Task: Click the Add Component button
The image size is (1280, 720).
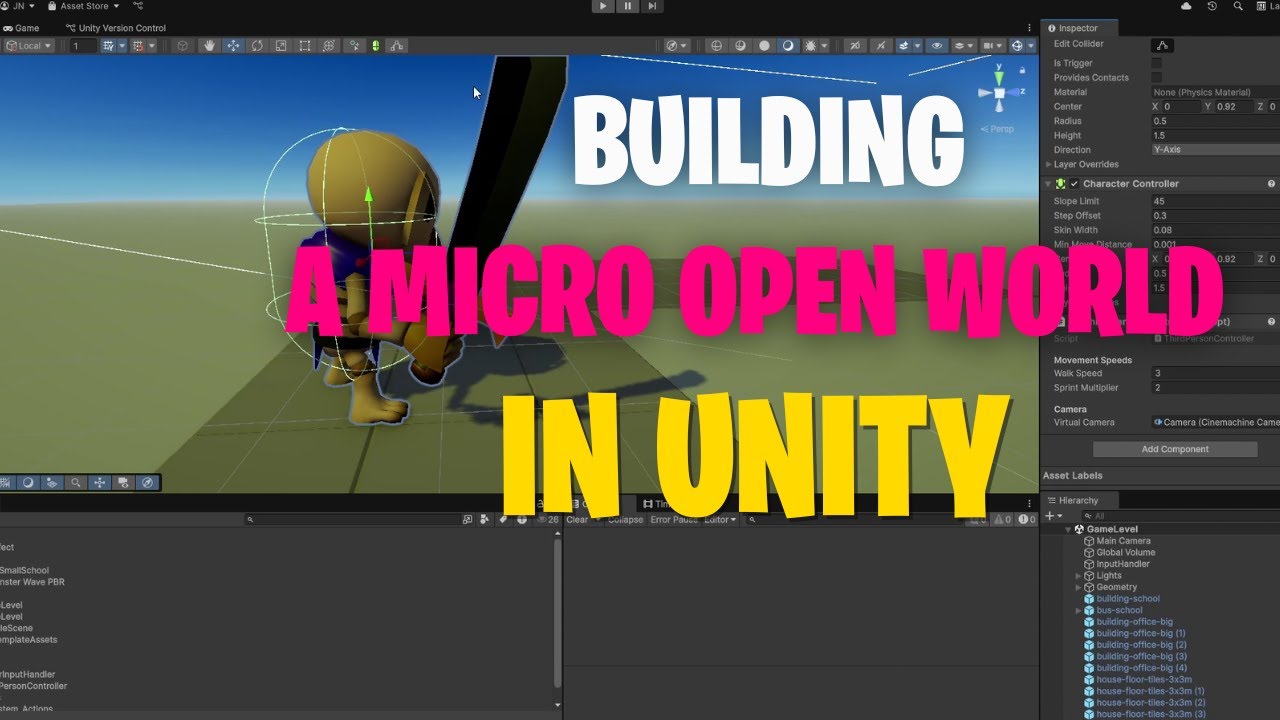Action: coord(1175,449)
